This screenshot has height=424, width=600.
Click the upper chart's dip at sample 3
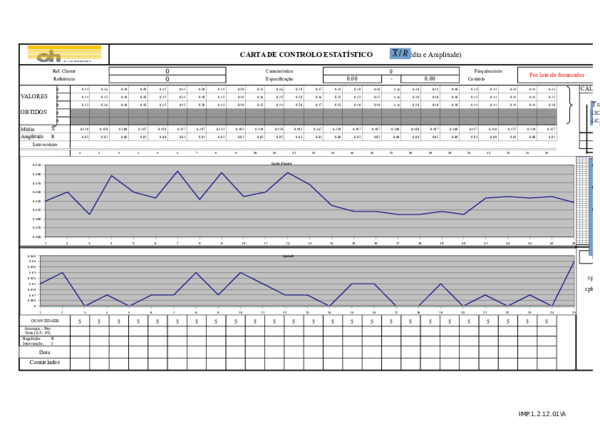[x=89, y=214]
